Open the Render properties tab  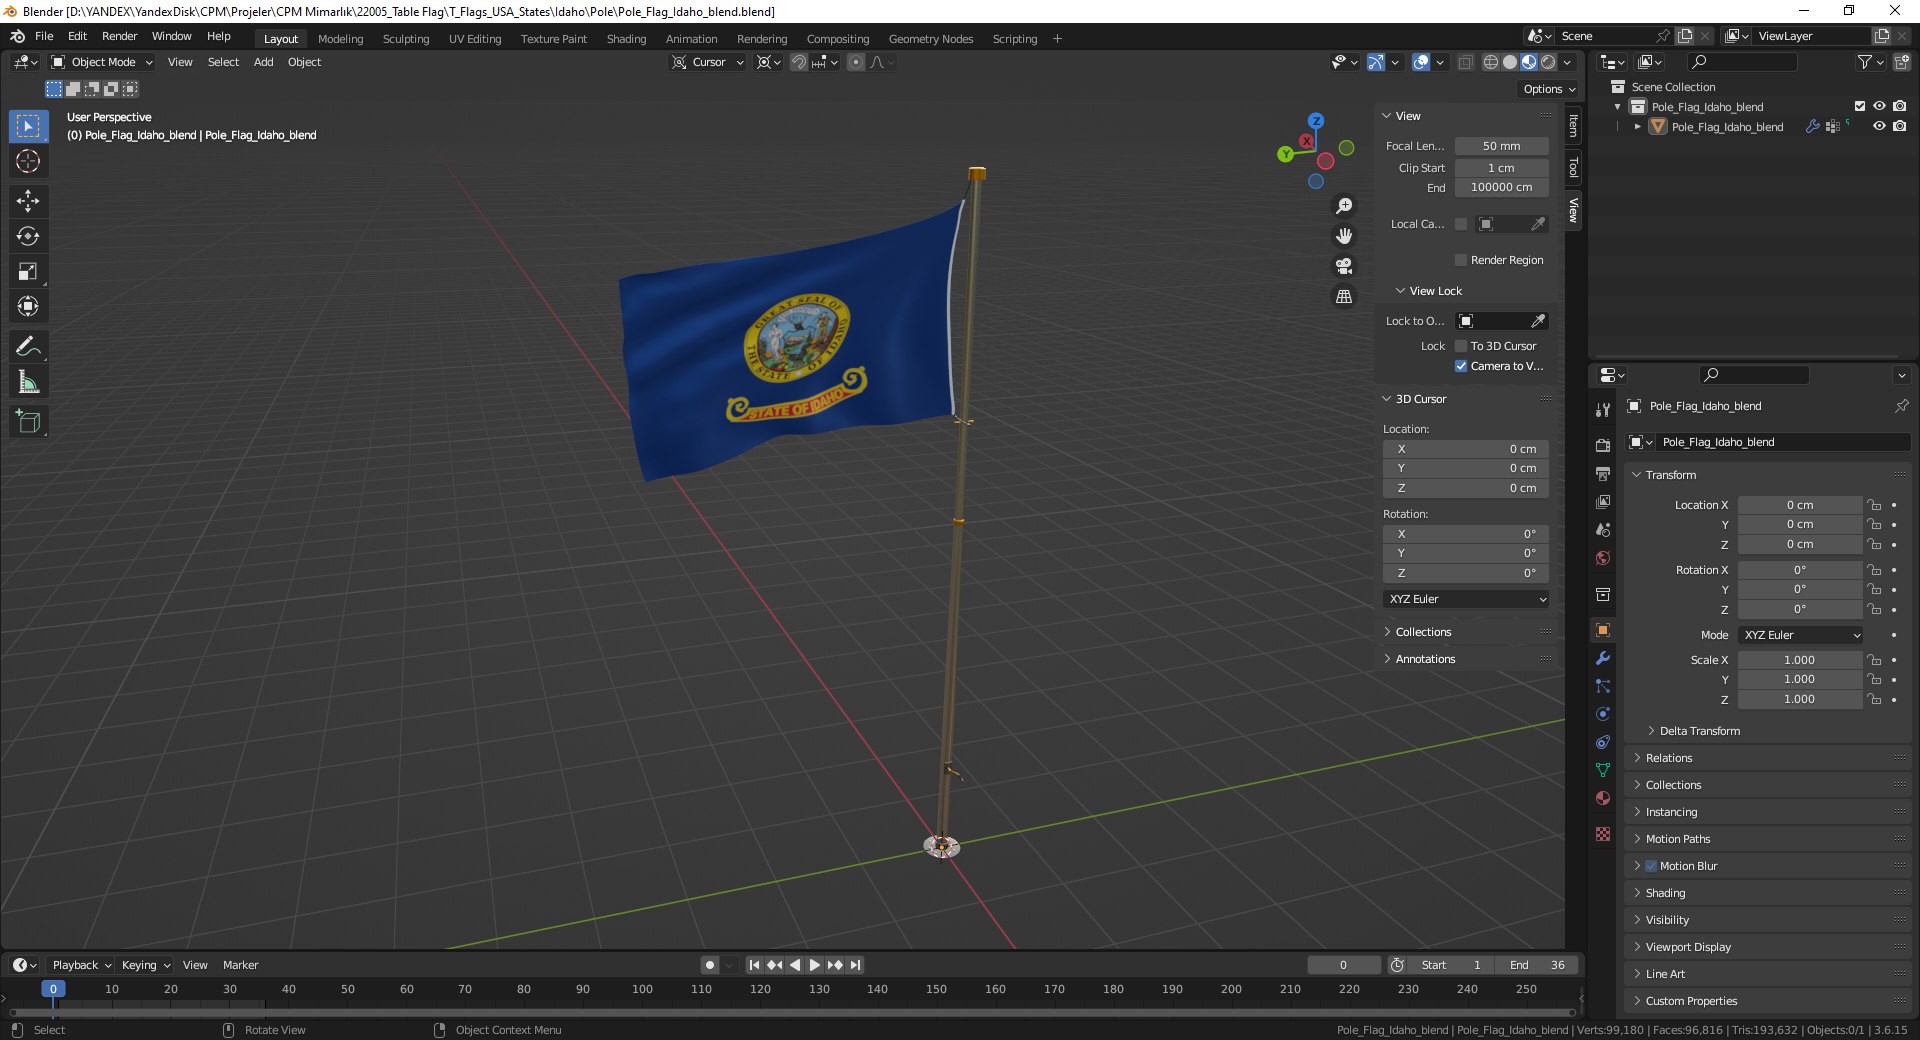click(1603, 445)
